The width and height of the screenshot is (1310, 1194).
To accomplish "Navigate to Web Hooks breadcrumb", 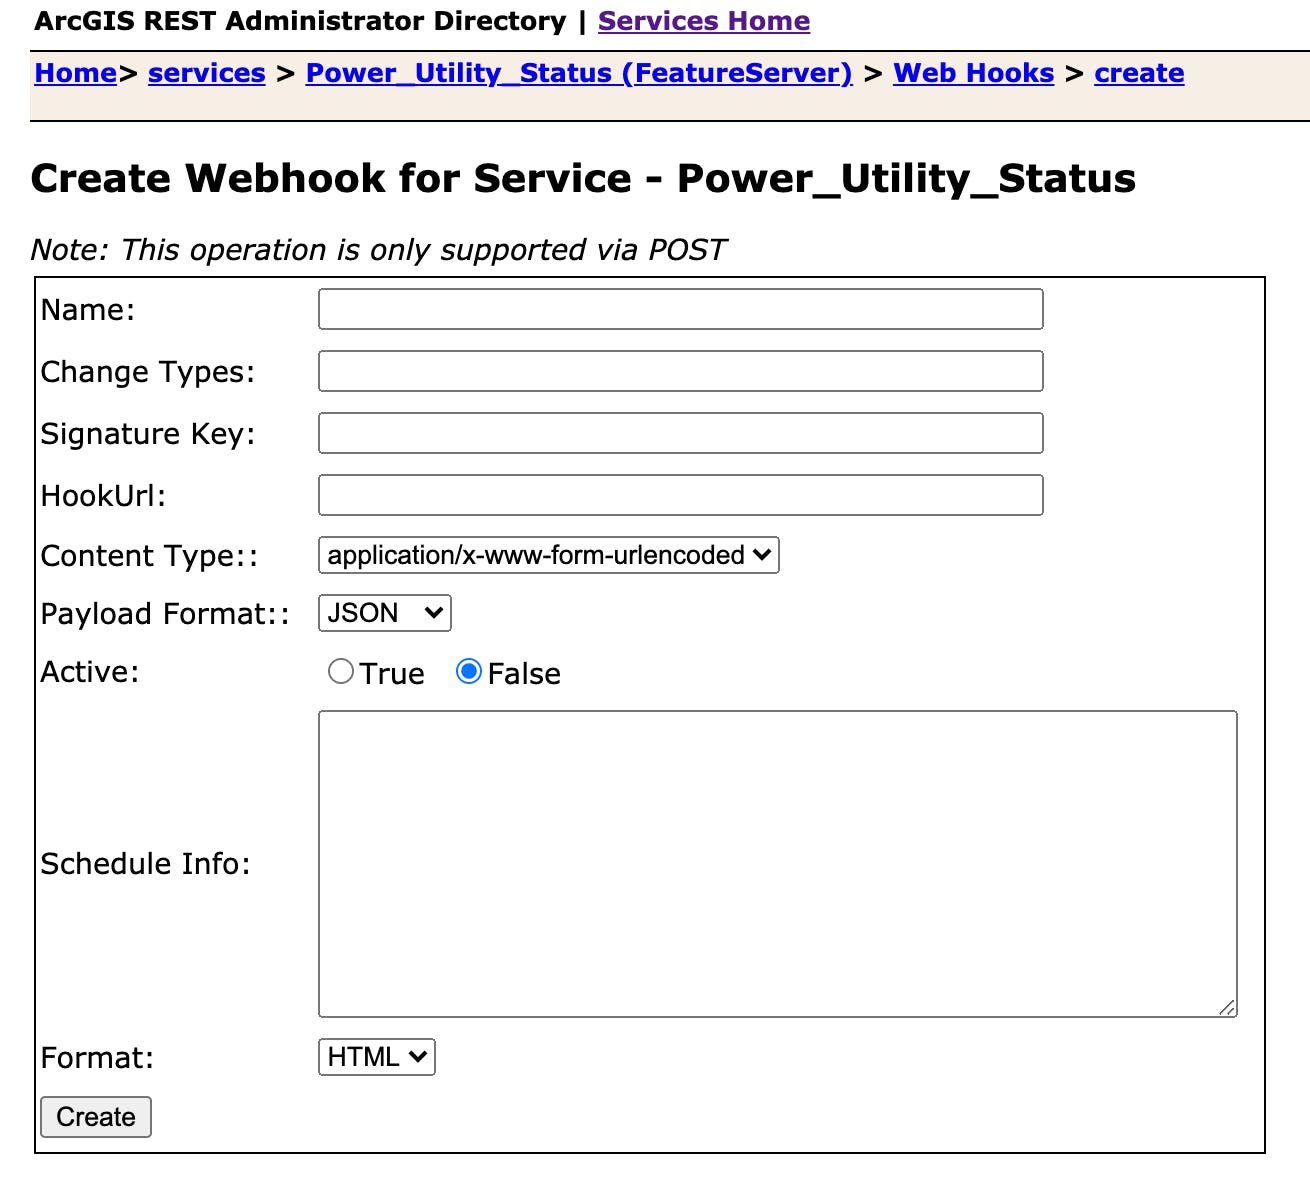I will (974, 73).
